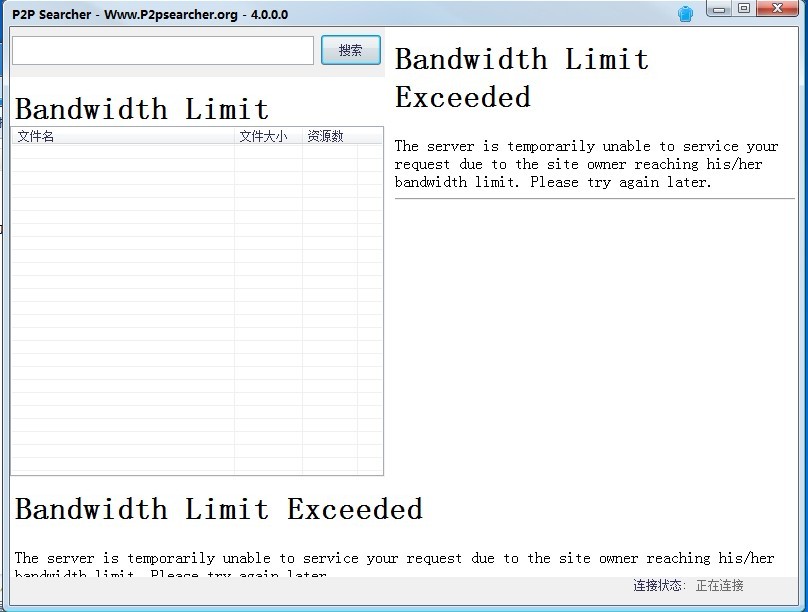Click the right panel error message paragraph
Screen dimensions: 808x612
(x=586, y=164)
